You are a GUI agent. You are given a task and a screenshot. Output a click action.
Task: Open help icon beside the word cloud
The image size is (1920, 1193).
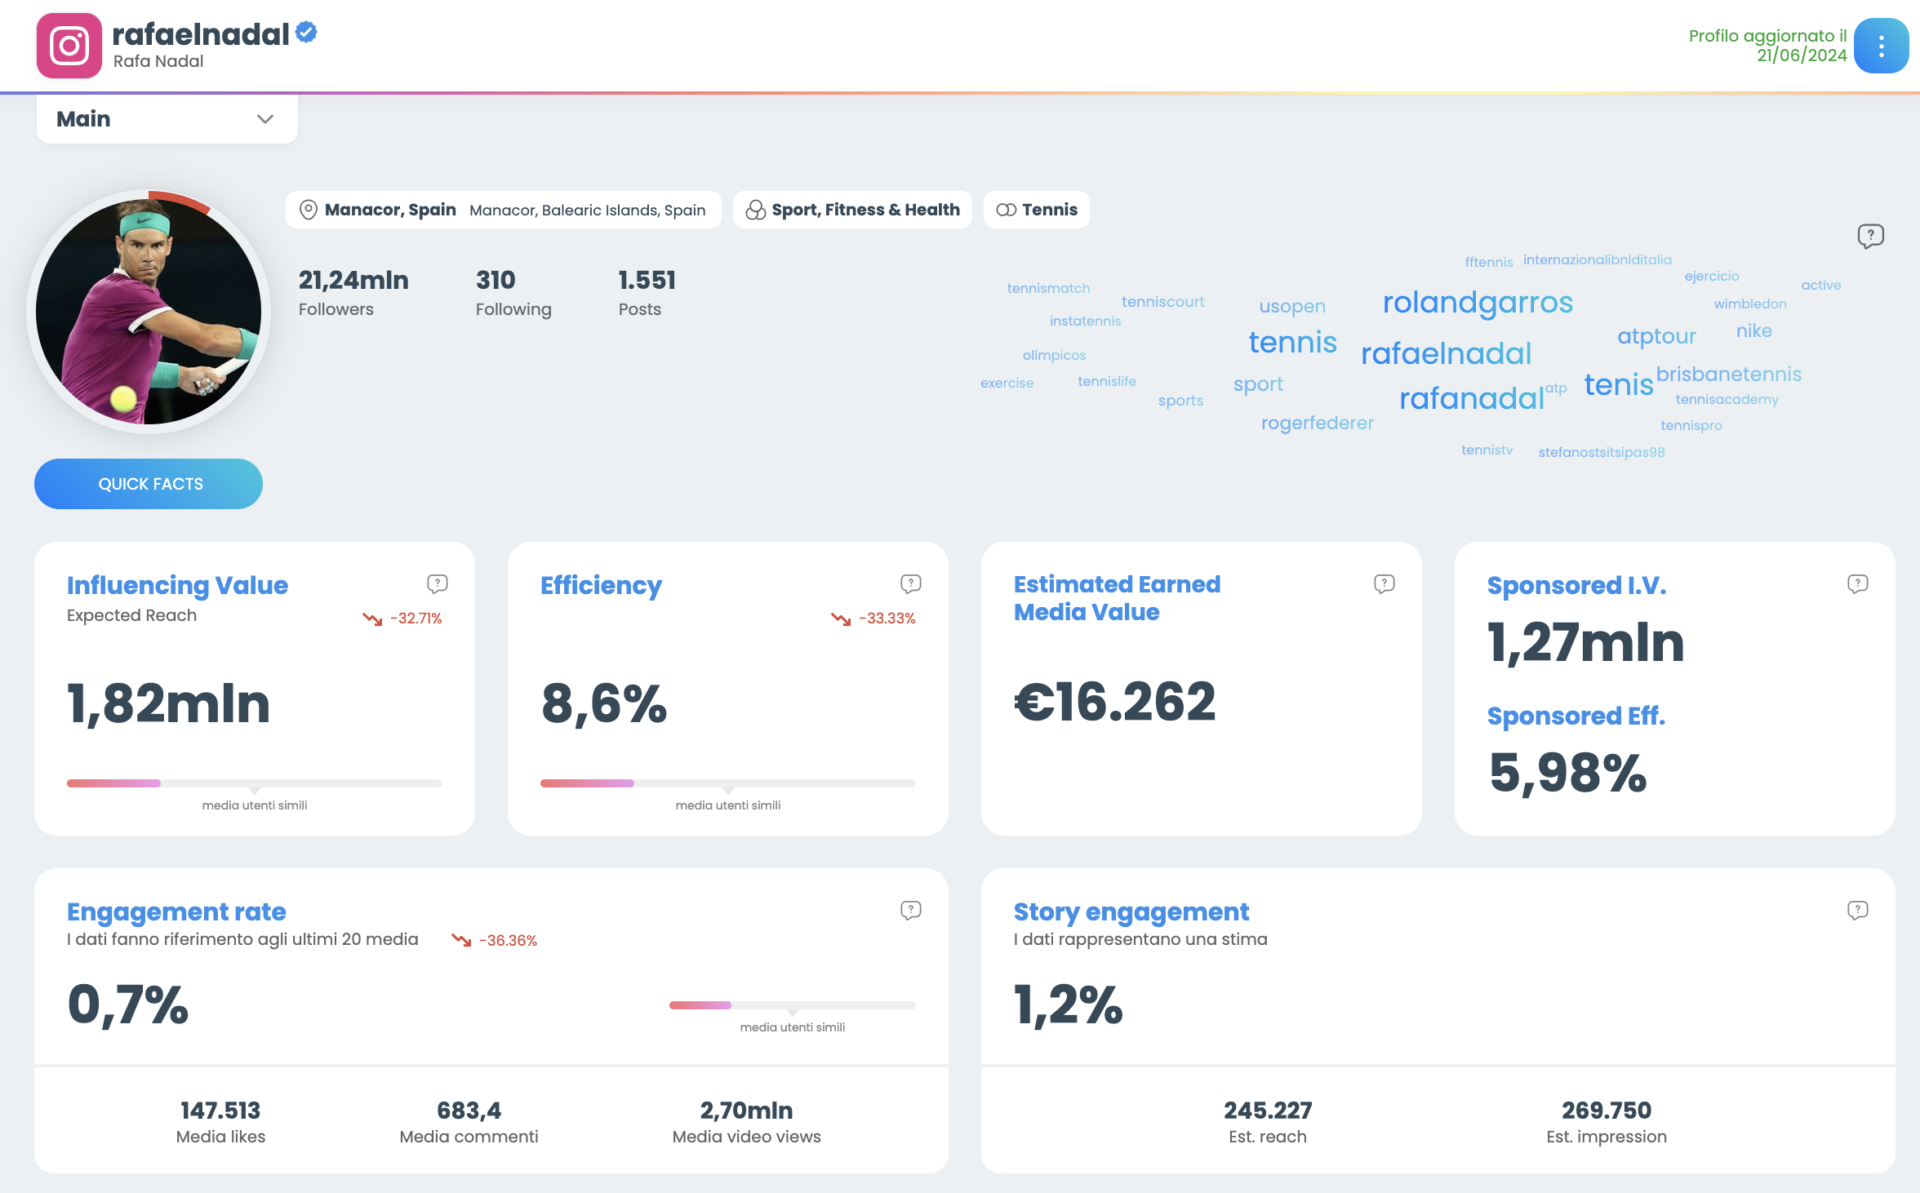tap(1870, 236)
